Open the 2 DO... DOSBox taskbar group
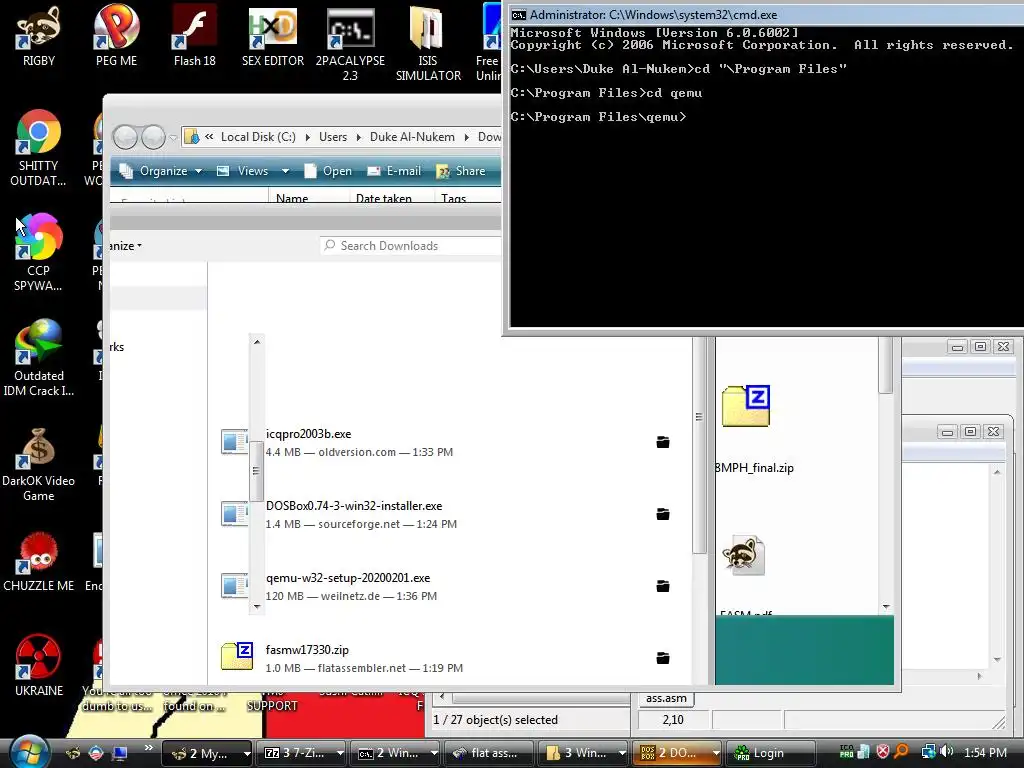The height and width of the screenshot is (768, 1024). coord(677,753)
